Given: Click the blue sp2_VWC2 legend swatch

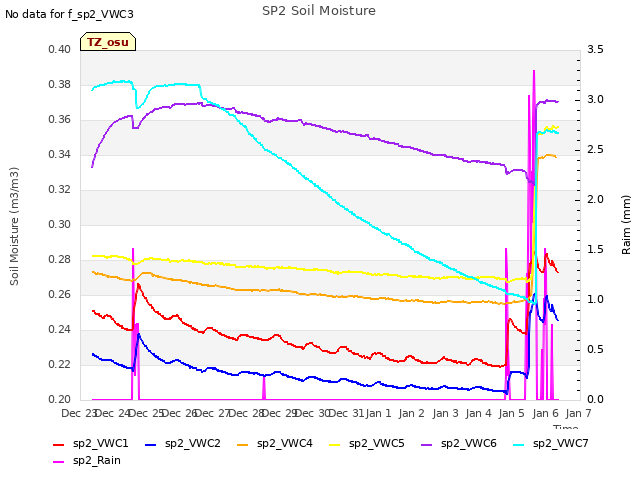Looking at the screenshot, I should (x=151, y=444).
